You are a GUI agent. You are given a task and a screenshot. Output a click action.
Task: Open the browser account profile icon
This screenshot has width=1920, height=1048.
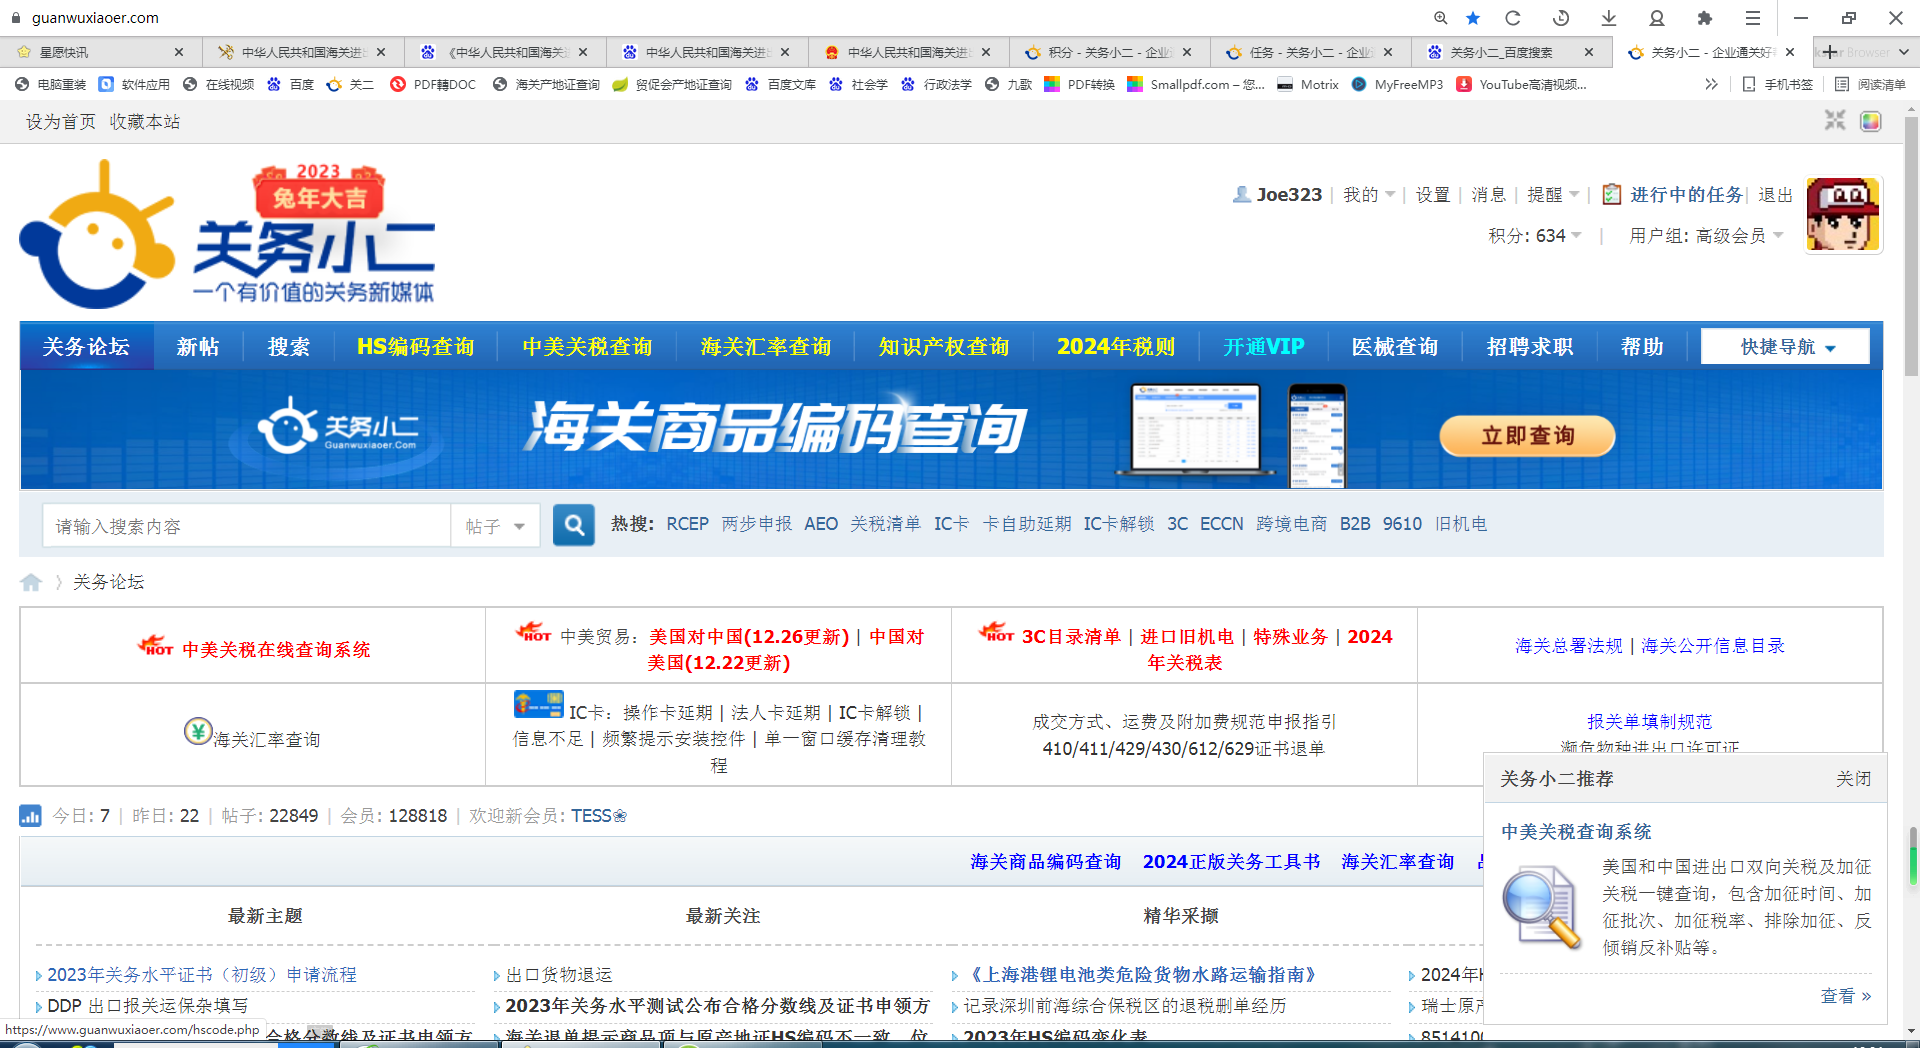click(1657, 18)
